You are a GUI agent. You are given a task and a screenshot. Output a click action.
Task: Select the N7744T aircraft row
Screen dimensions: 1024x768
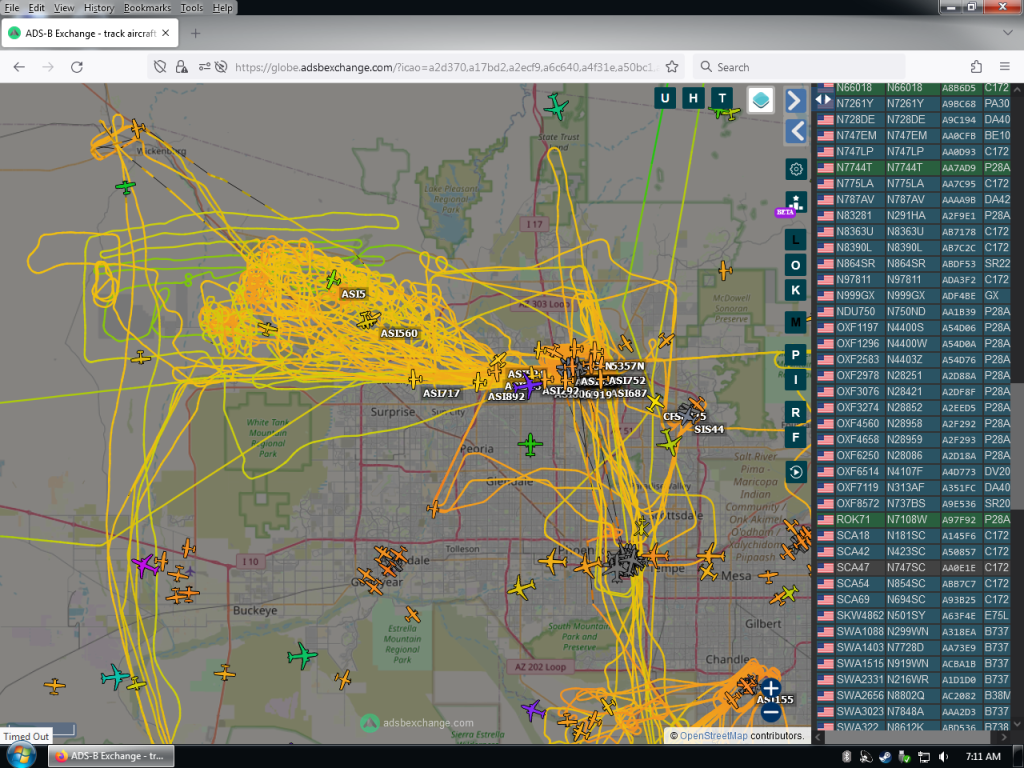[913, 168]
